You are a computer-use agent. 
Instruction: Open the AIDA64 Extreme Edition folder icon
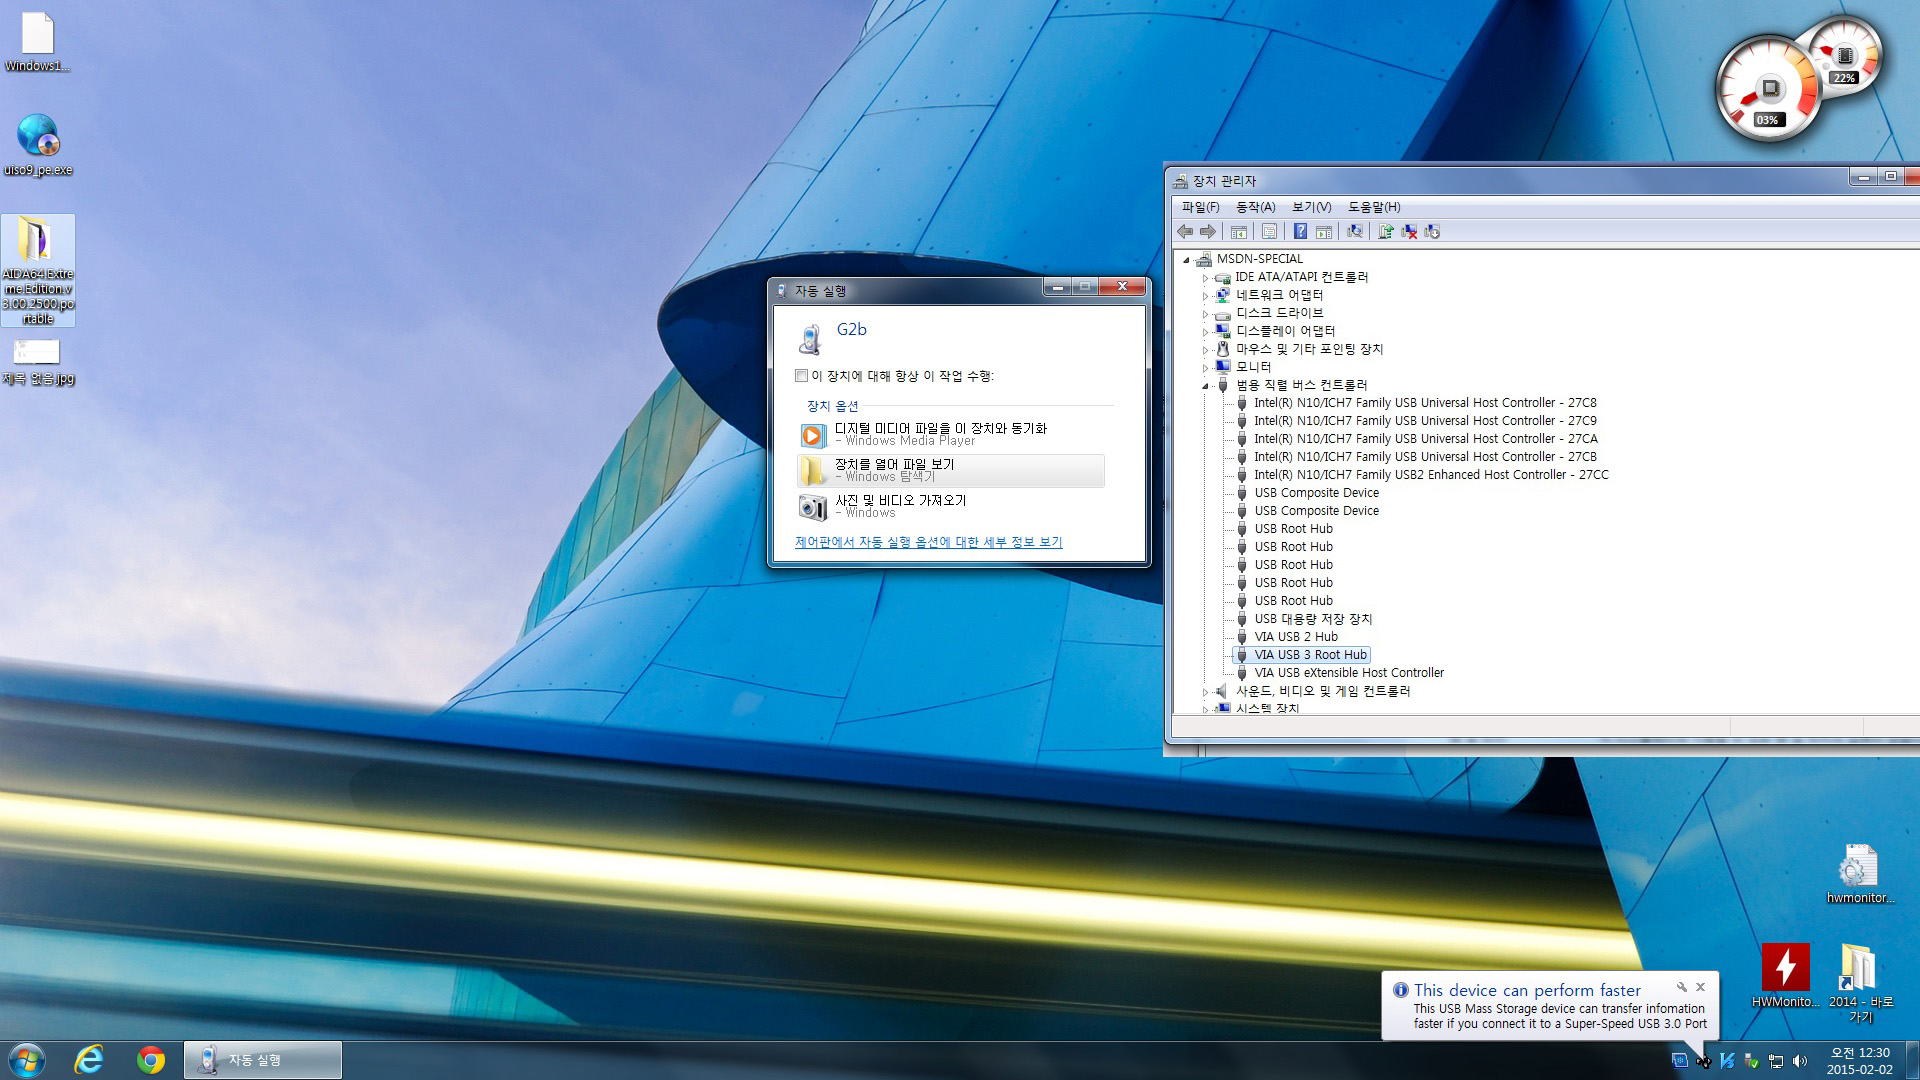(38, 270)
